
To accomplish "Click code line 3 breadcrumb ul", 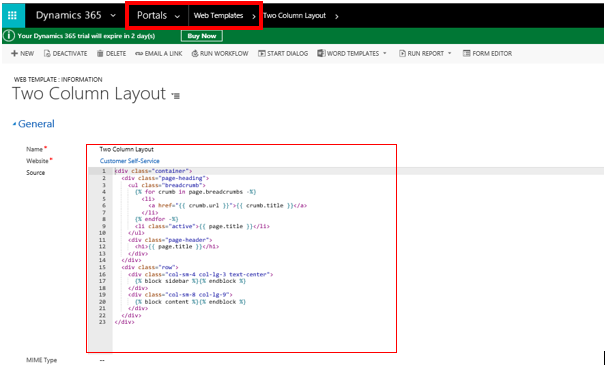I will pos(167,185).
